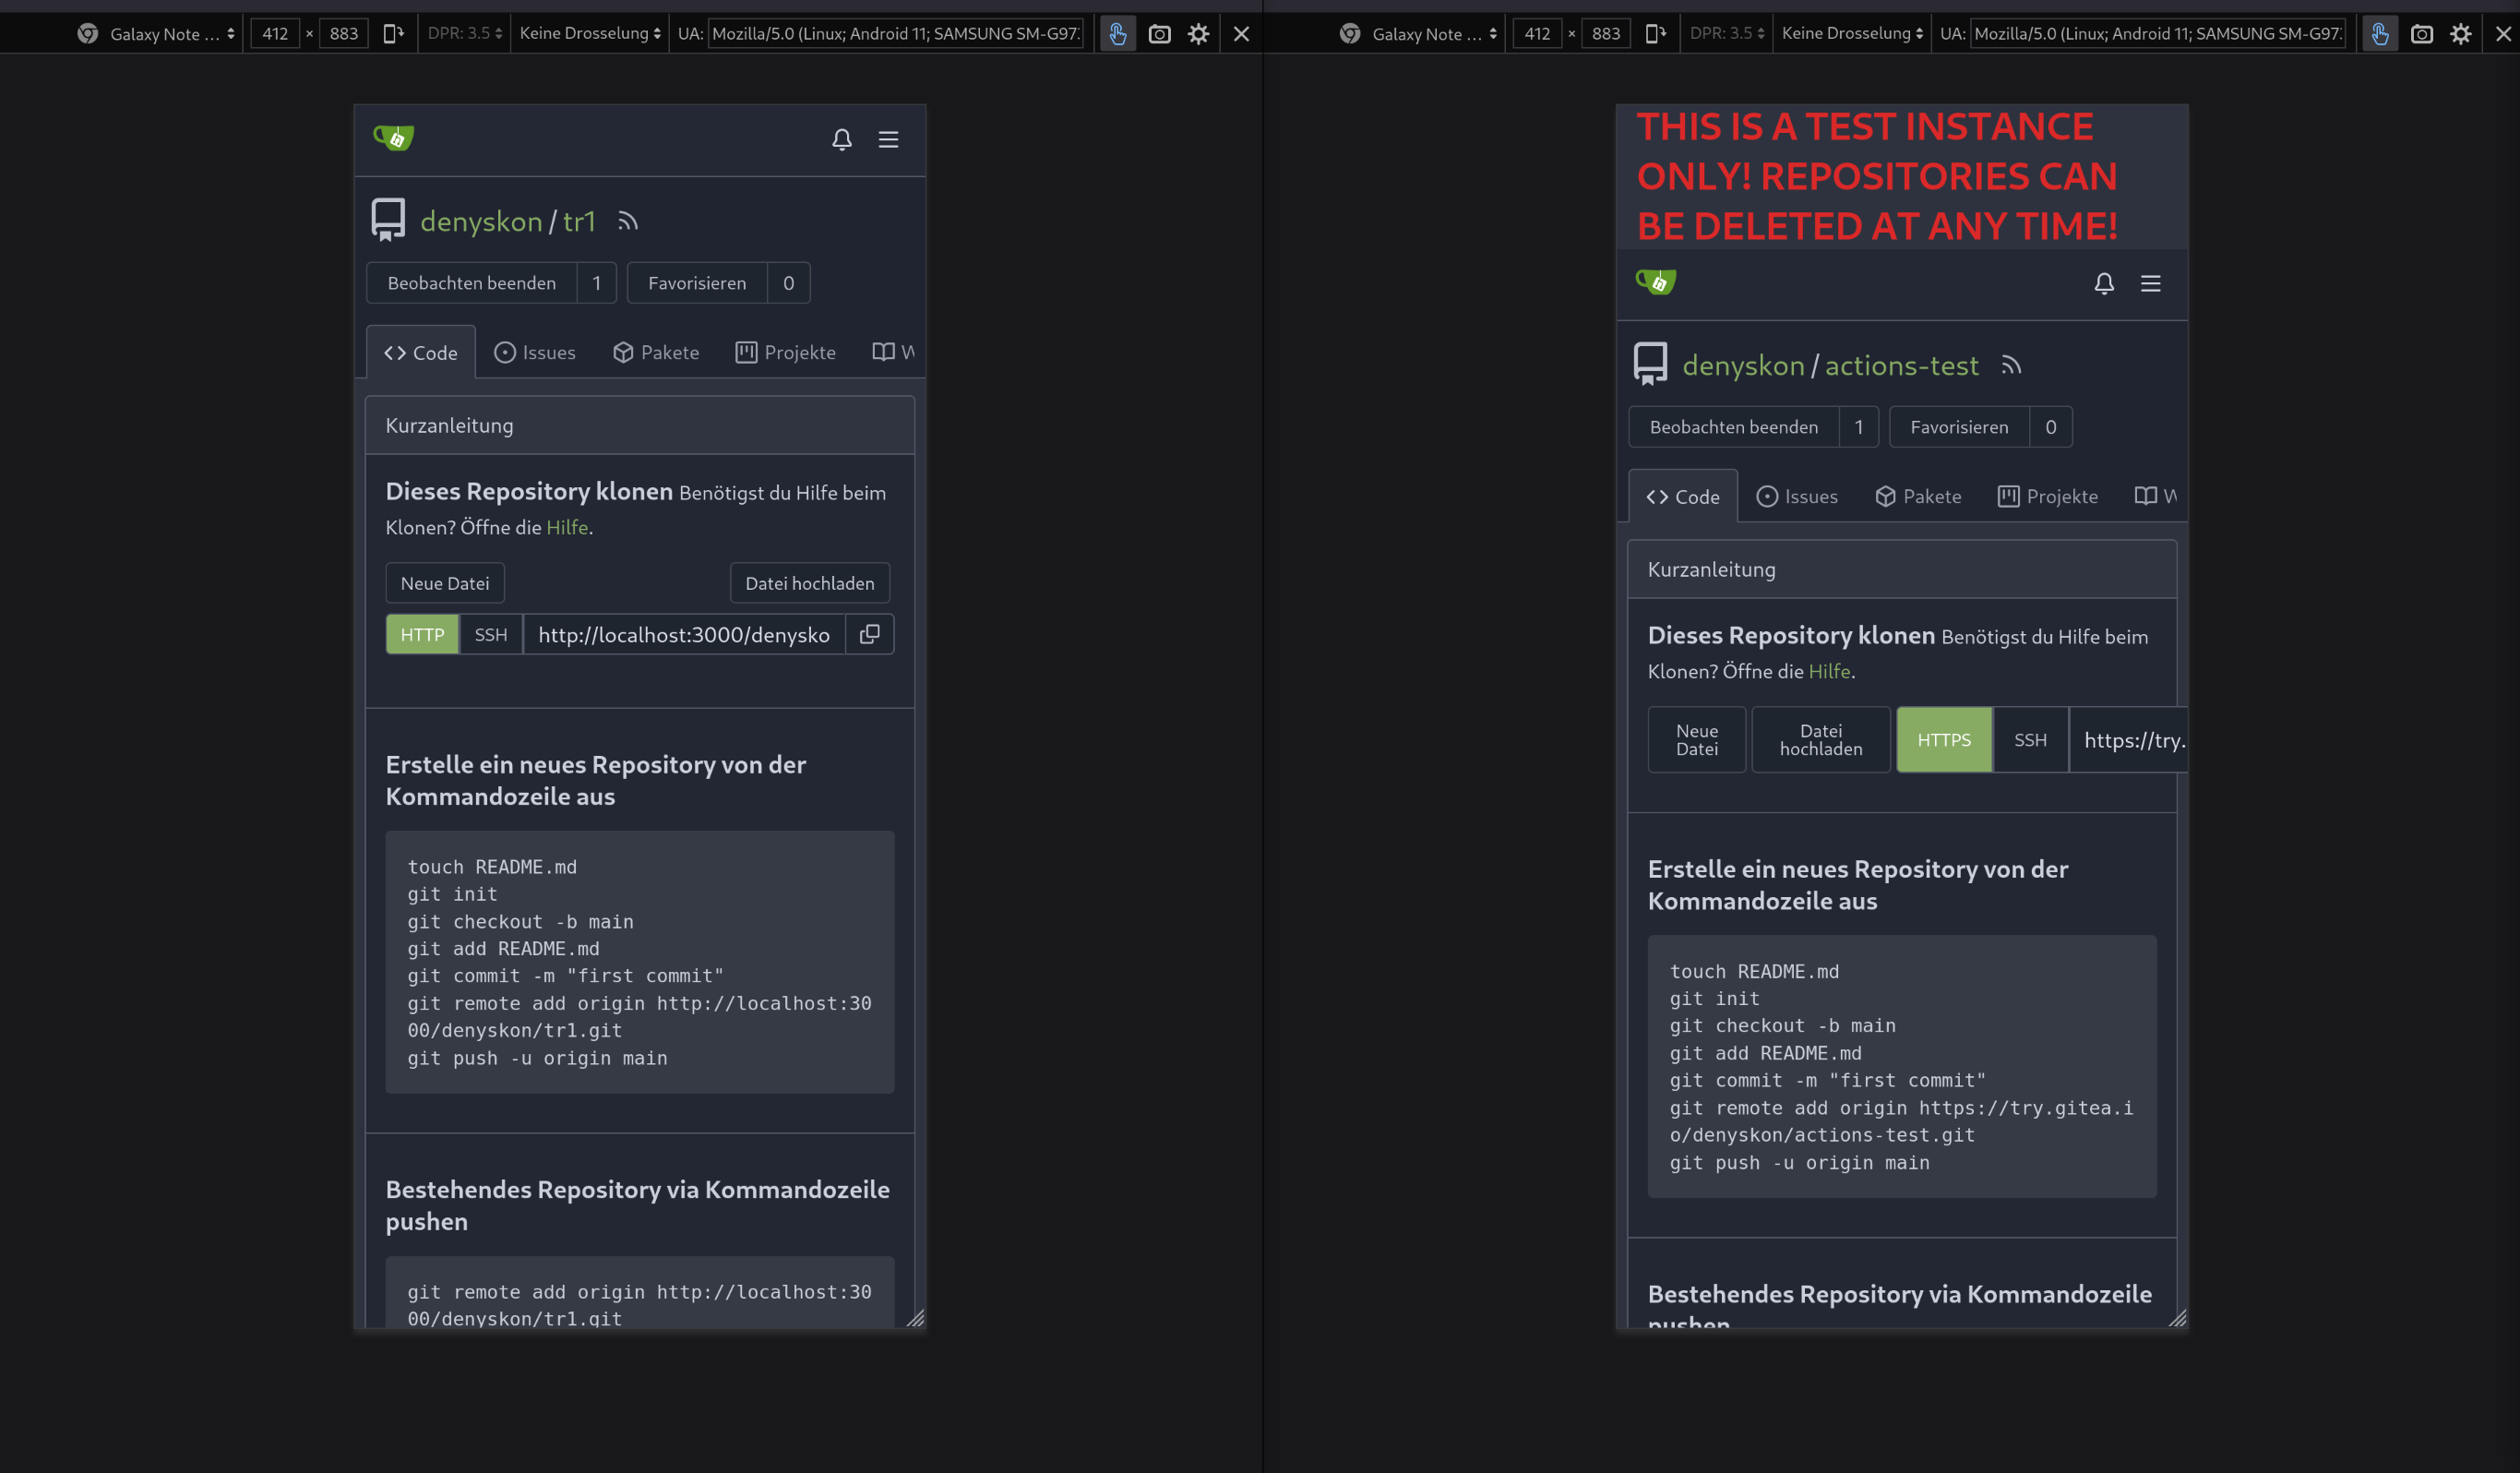Click width field 412 in left toolbar

[275, 33]
